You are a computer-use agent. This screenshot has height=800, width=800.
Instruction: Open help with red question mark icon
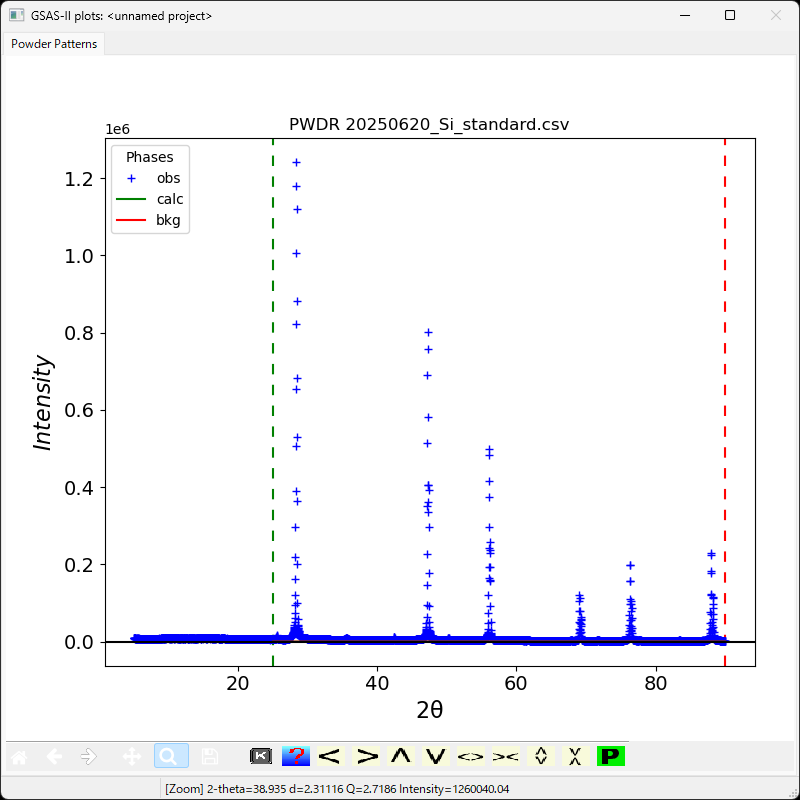(295, 756)
